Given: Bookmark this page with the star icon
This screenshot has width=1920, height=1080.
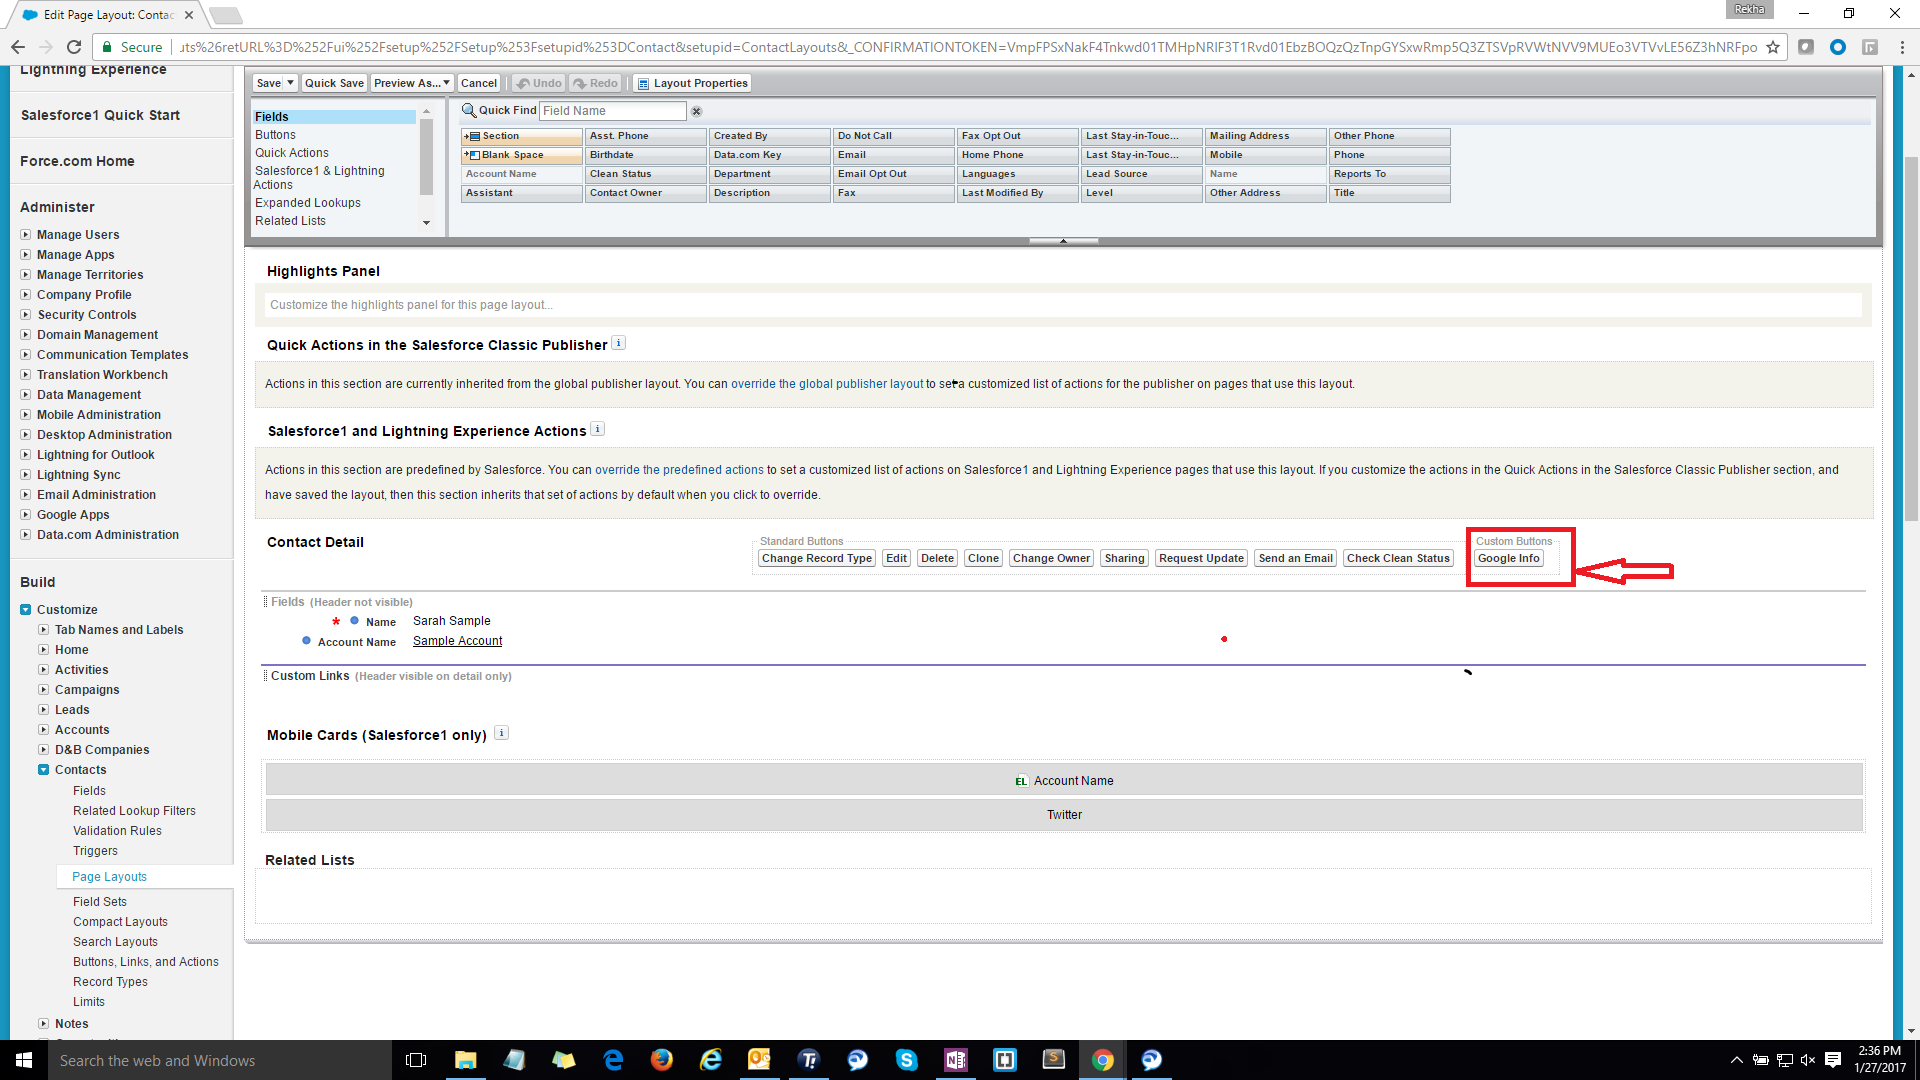Looking at the screenshot, I should pos(1773,47).
